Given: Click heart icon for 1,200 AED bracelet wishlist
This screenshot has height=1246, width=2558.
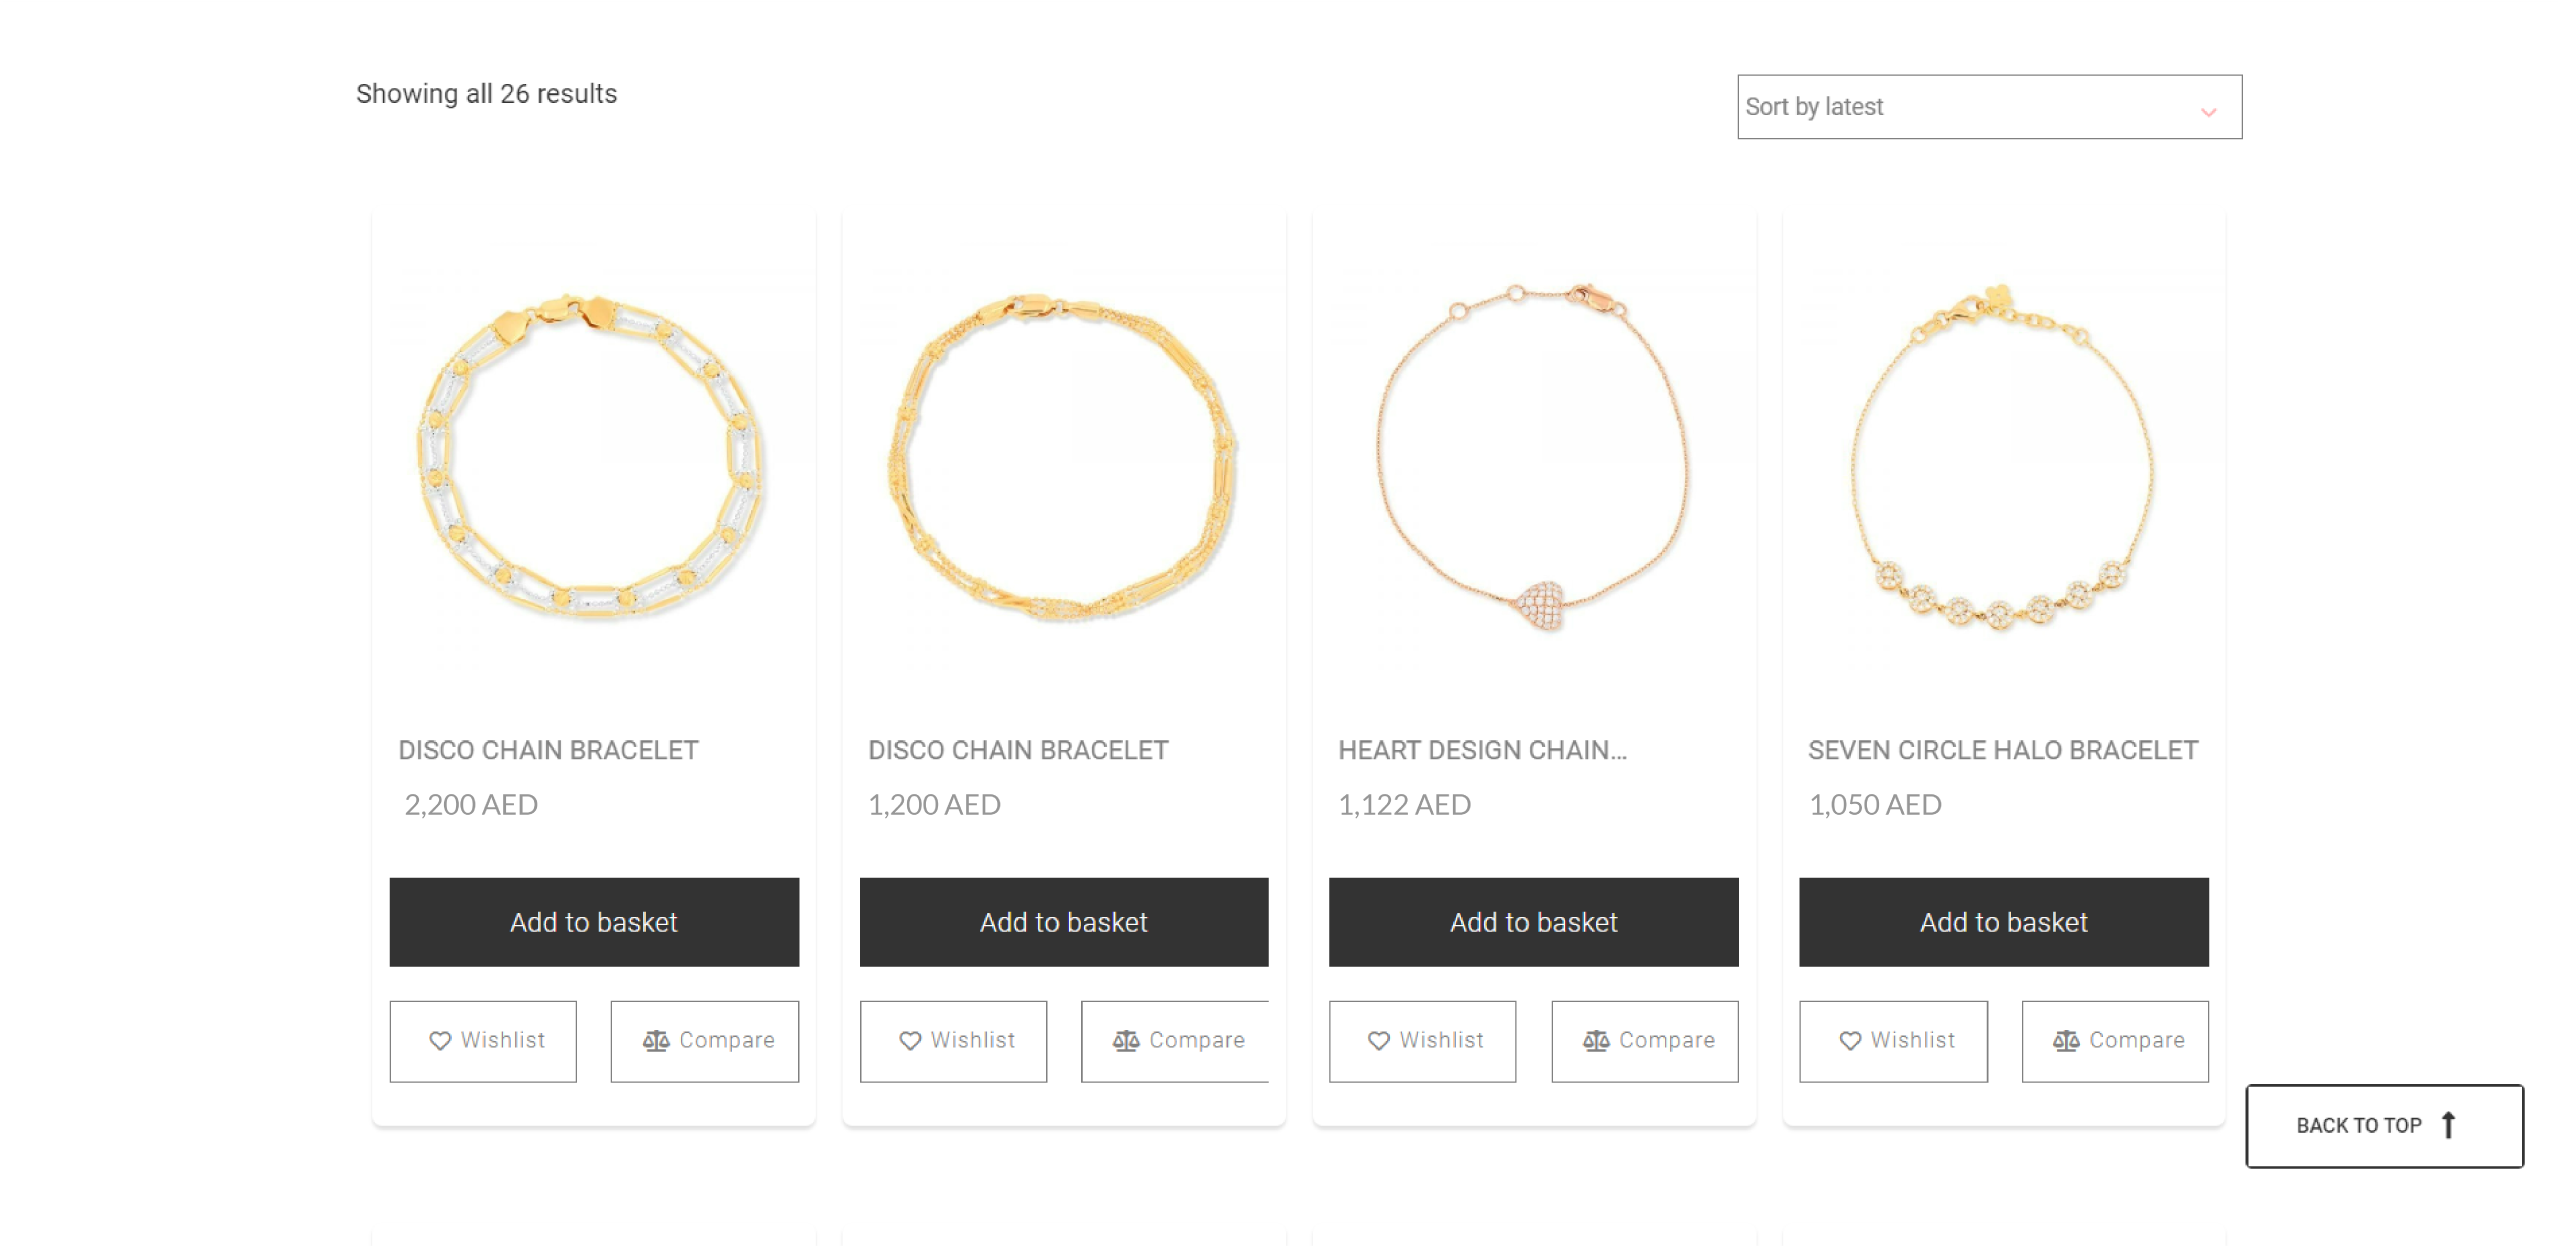Looking at the screenshot, I should click(x=910, y=1041).
